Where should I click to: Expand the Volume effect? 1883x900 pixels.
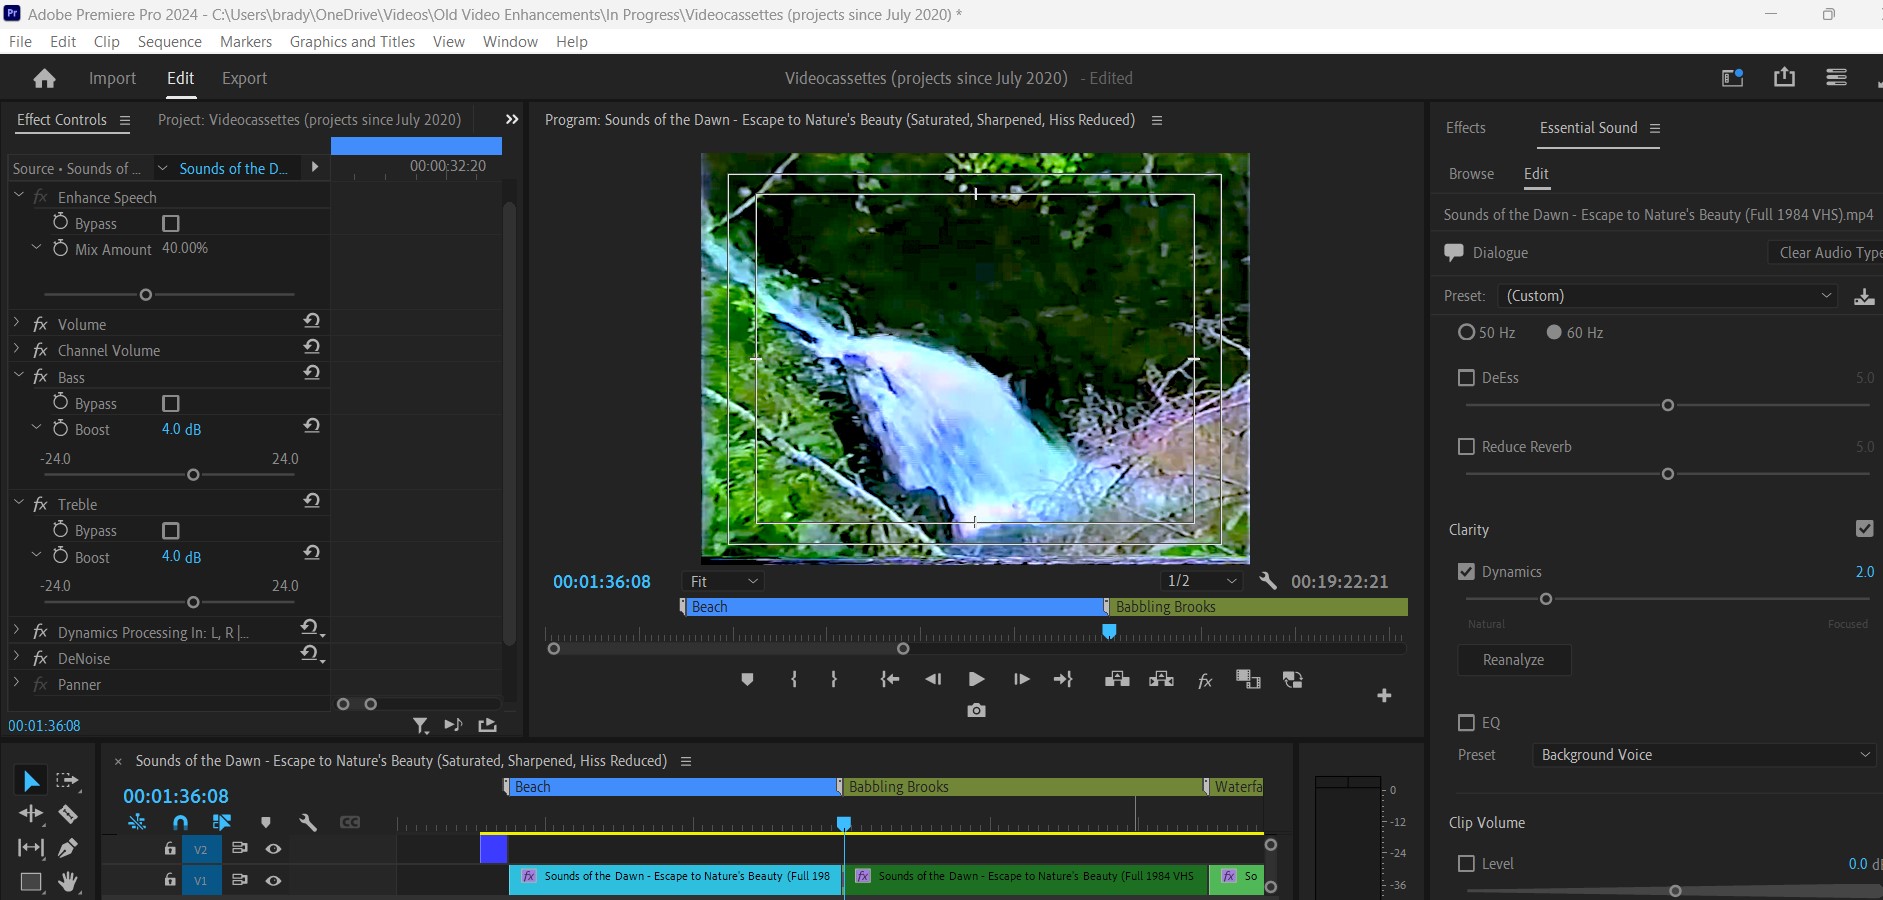17,323
